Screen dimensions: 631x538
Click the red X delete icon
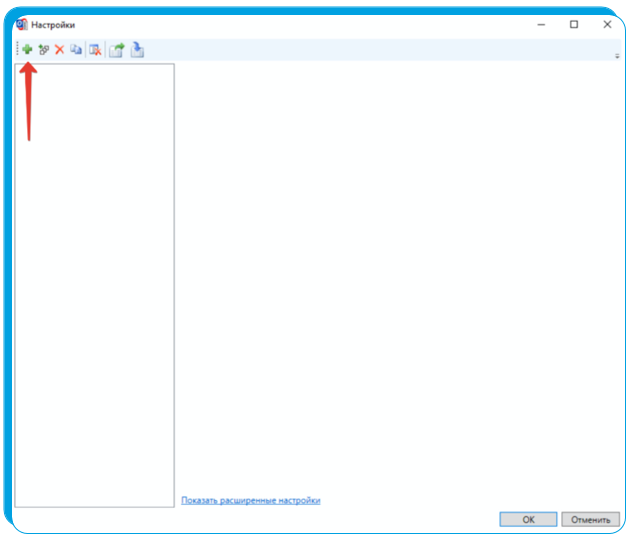pos(60,49)
